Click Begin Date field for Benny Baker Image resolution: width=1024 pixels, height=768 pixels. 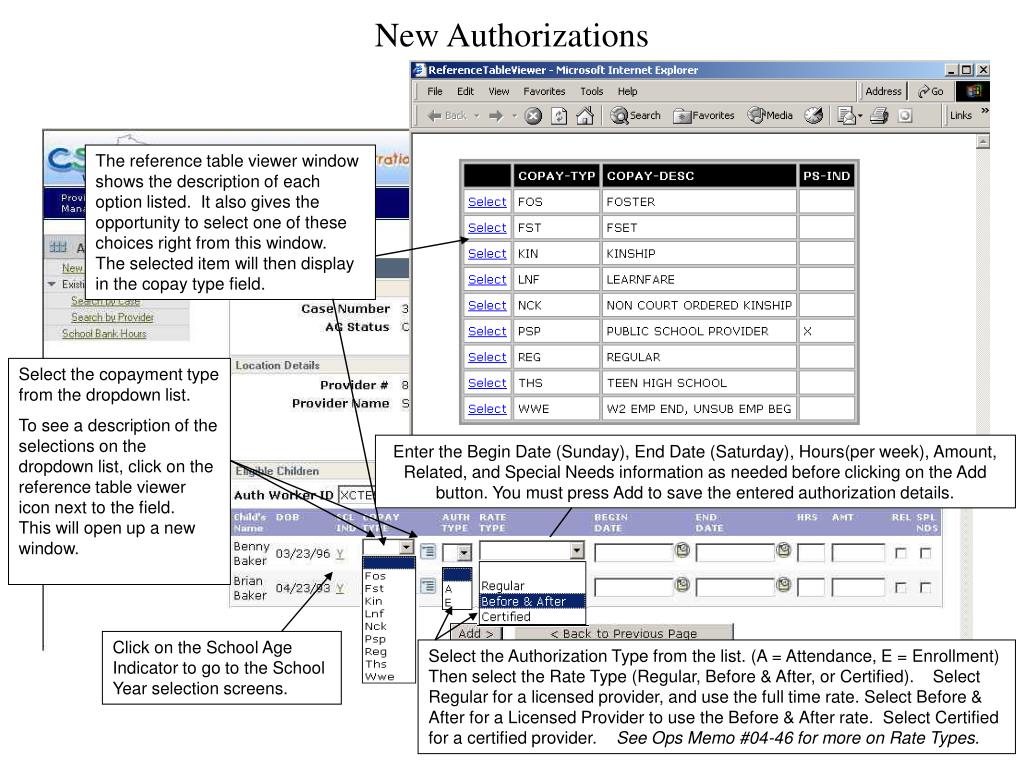633,553
